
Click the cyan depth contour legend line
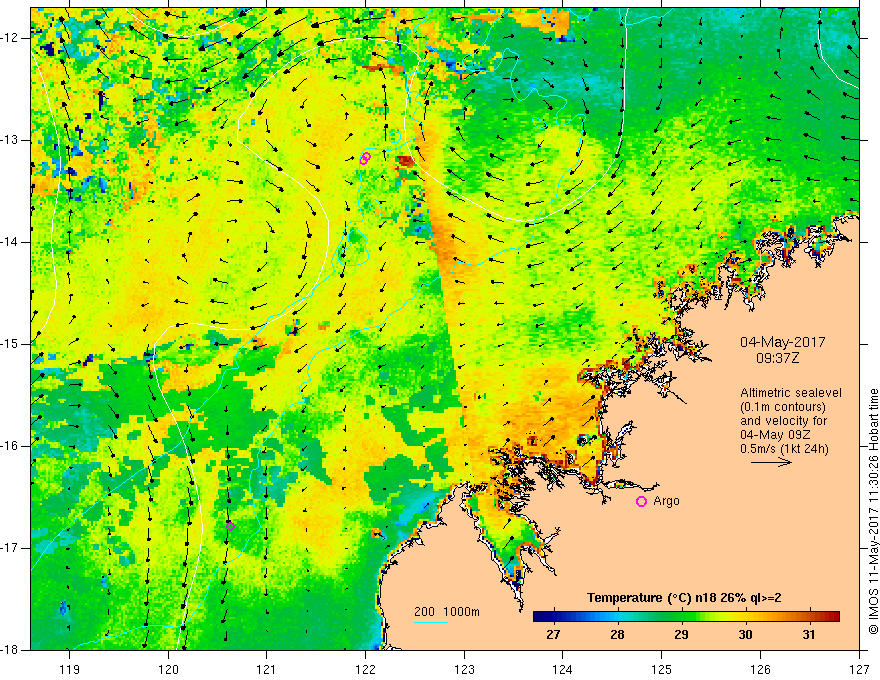click(430, 622)
